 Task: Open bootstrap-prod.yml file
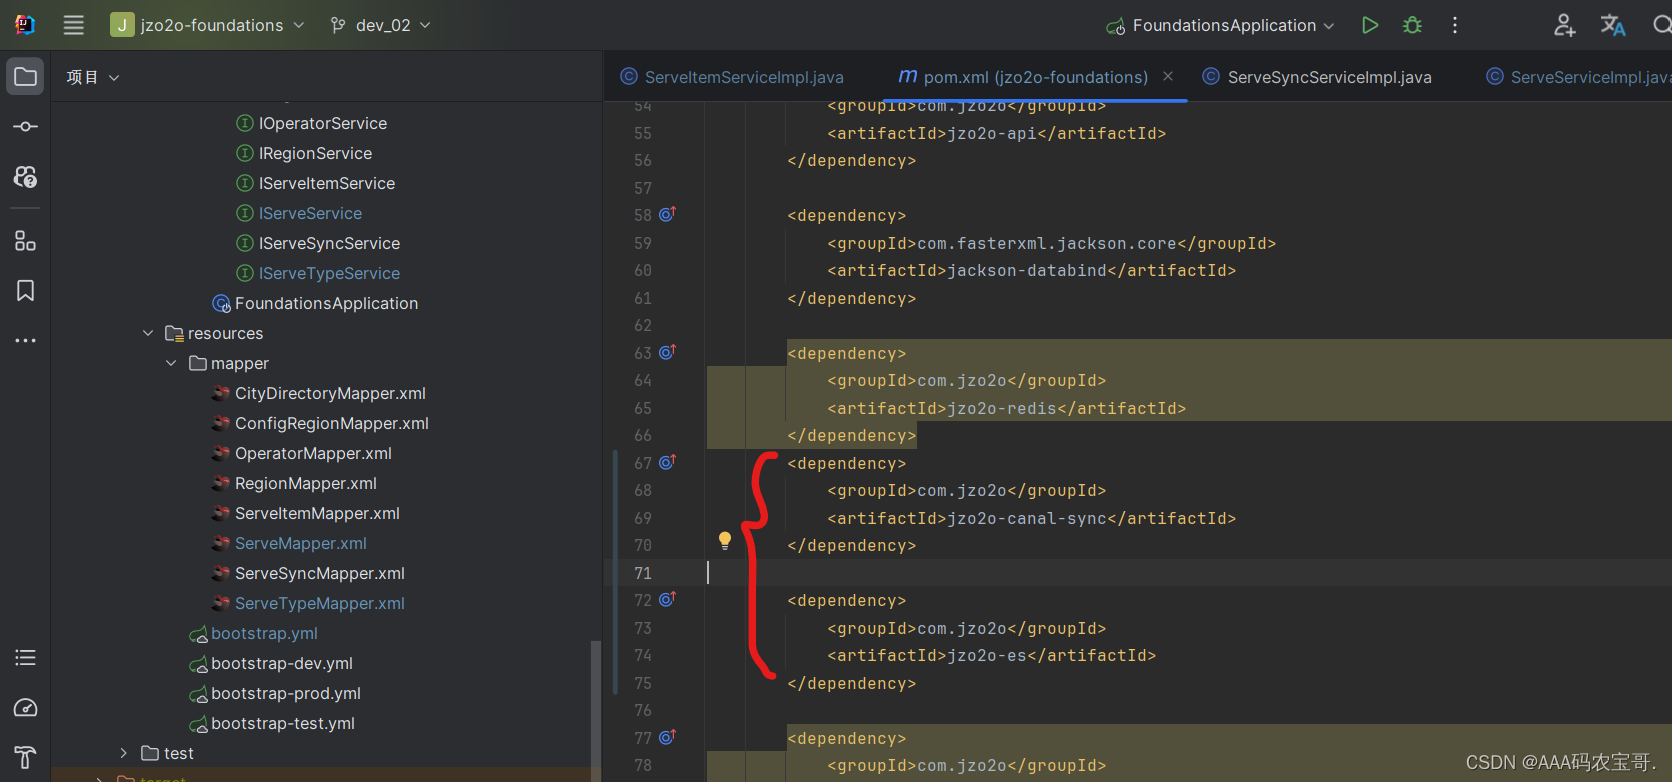285,693
